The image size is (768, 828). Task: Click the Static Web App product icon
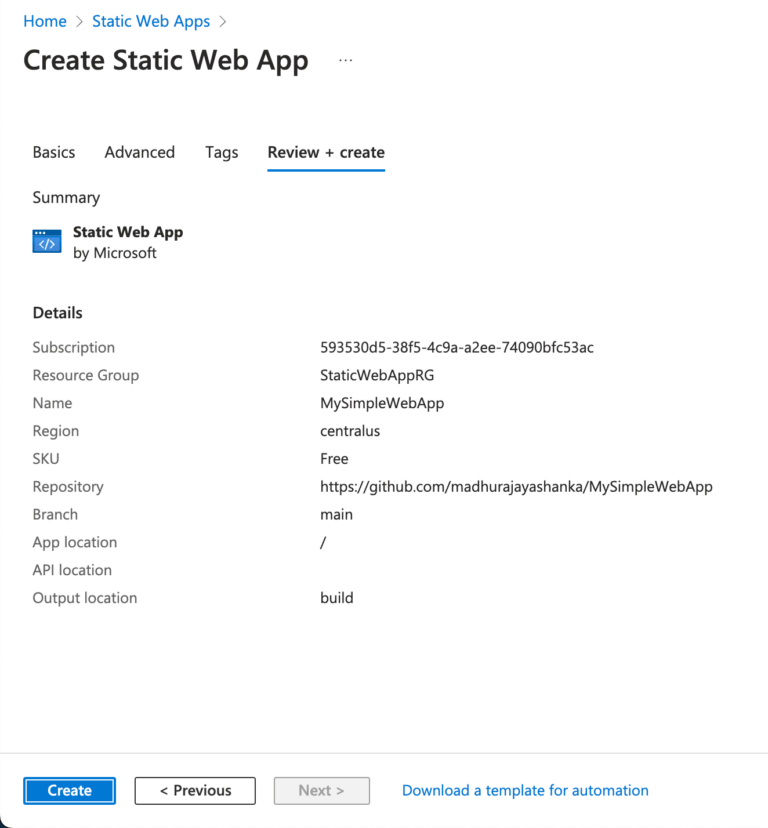pos(47,242)
